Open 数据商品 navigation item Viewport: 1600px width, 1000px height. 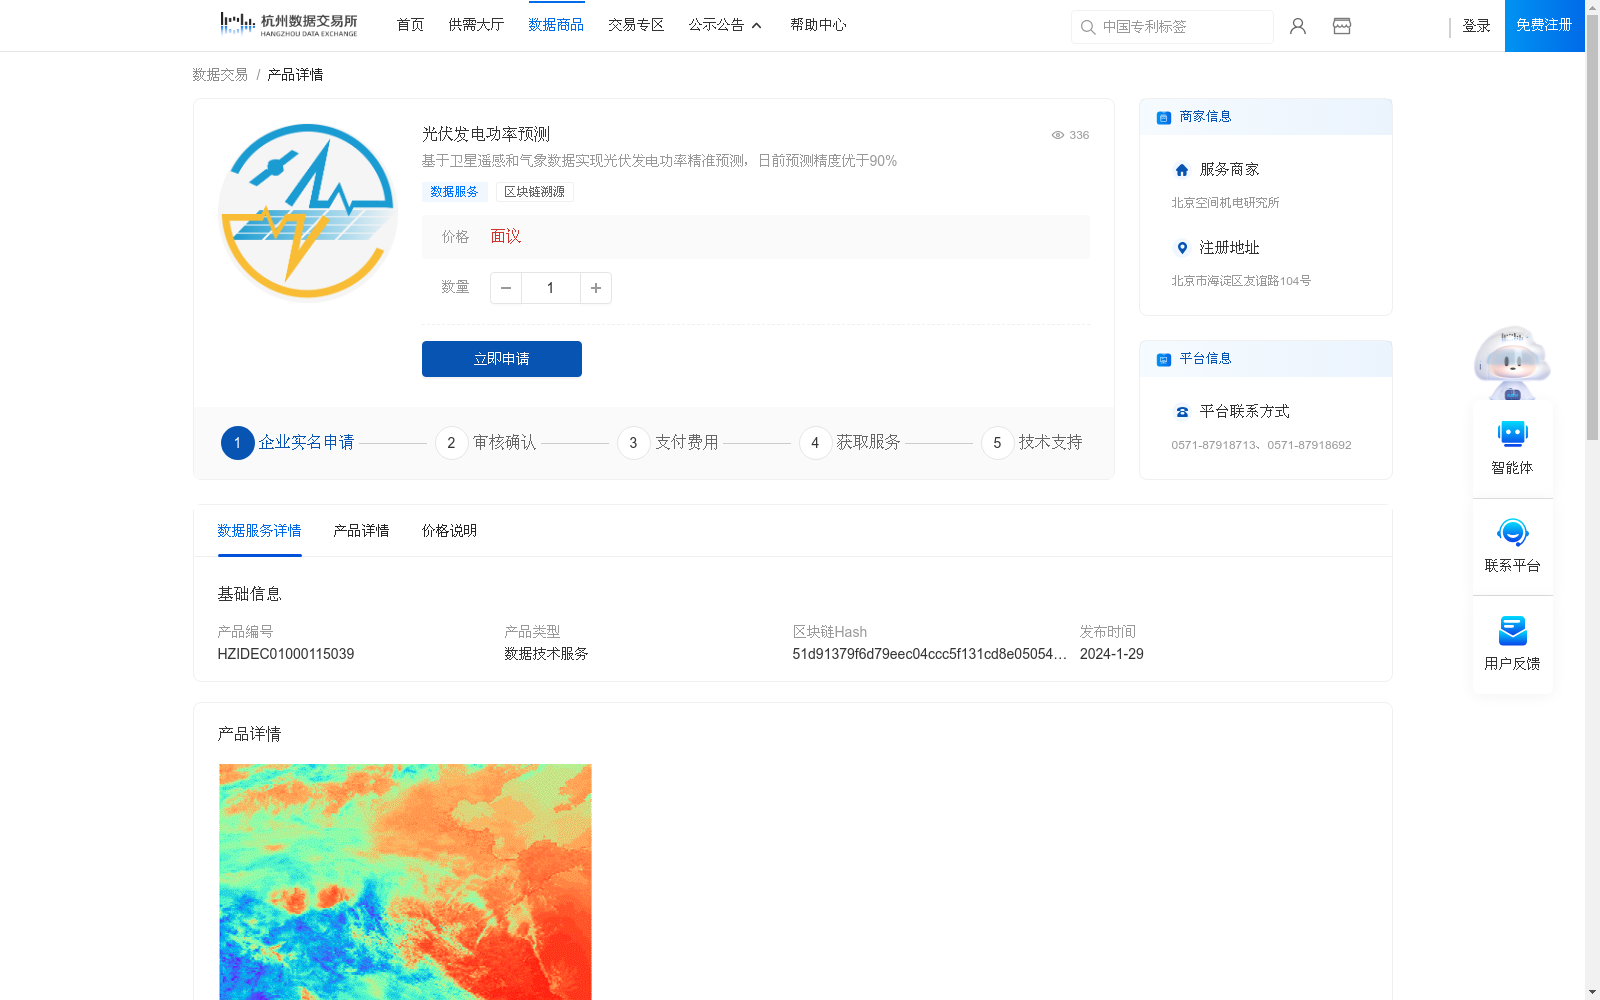click(x=556, y=25)
